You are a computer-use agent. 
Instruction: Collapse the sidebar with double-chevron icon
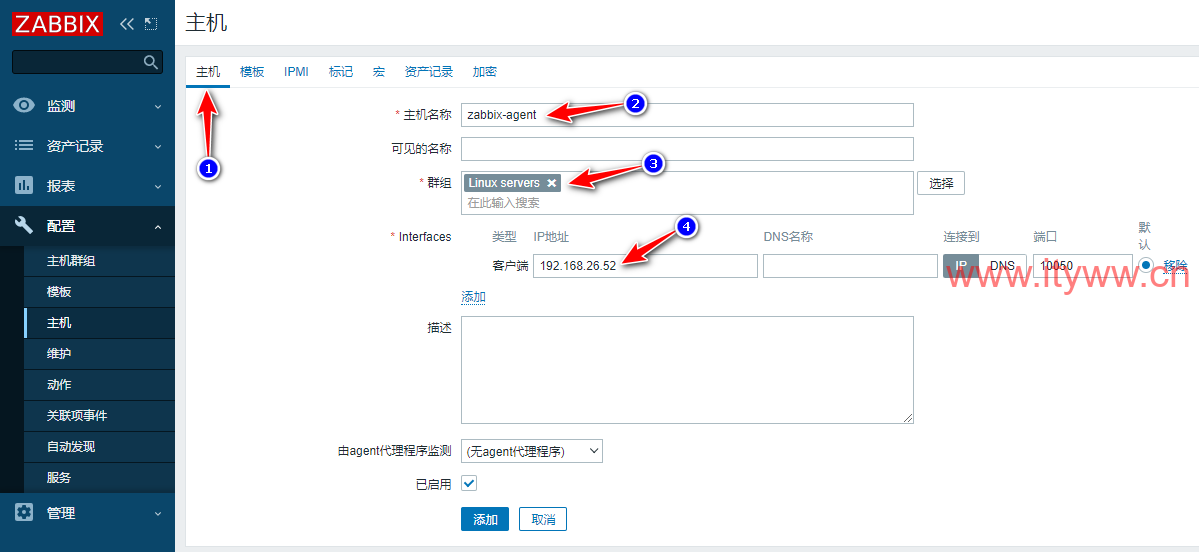tap(127, 24)
